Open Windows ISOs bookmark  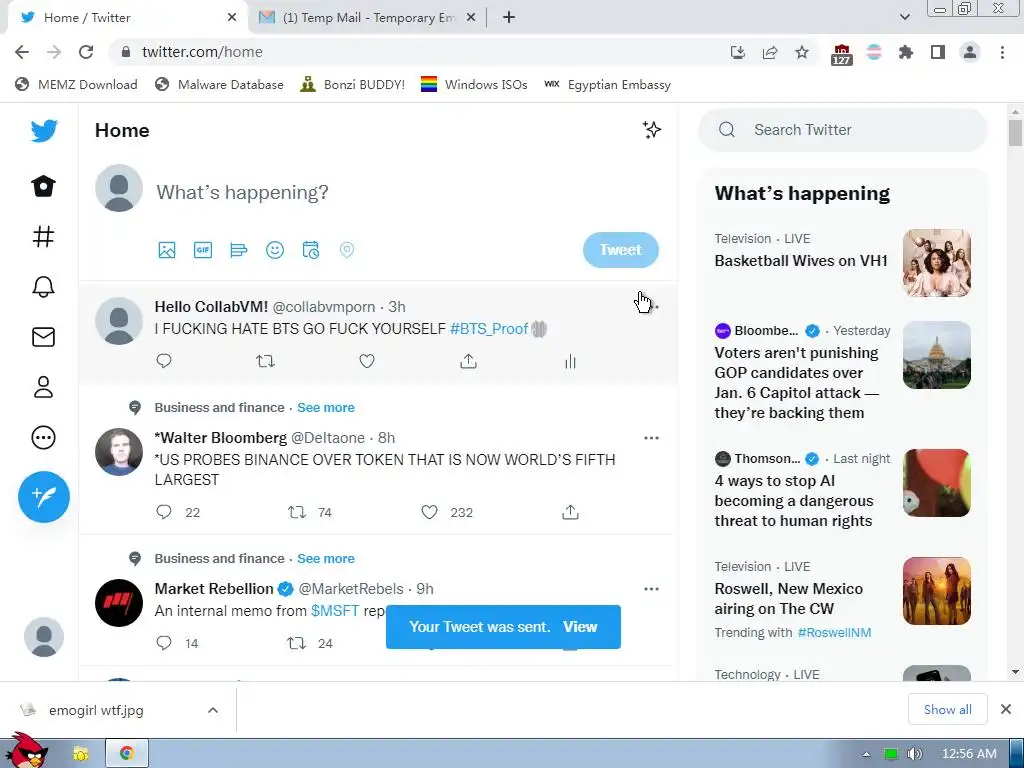click(x=474, y=85)
